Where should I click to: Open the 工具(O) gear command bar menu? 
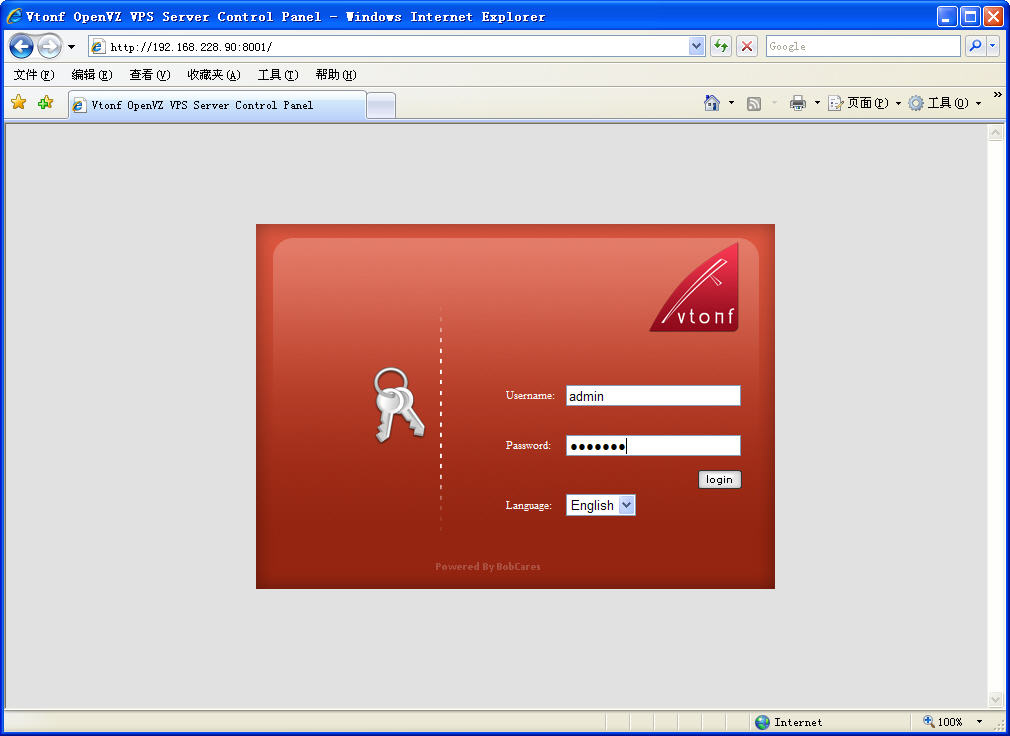[x=944, y=103]
